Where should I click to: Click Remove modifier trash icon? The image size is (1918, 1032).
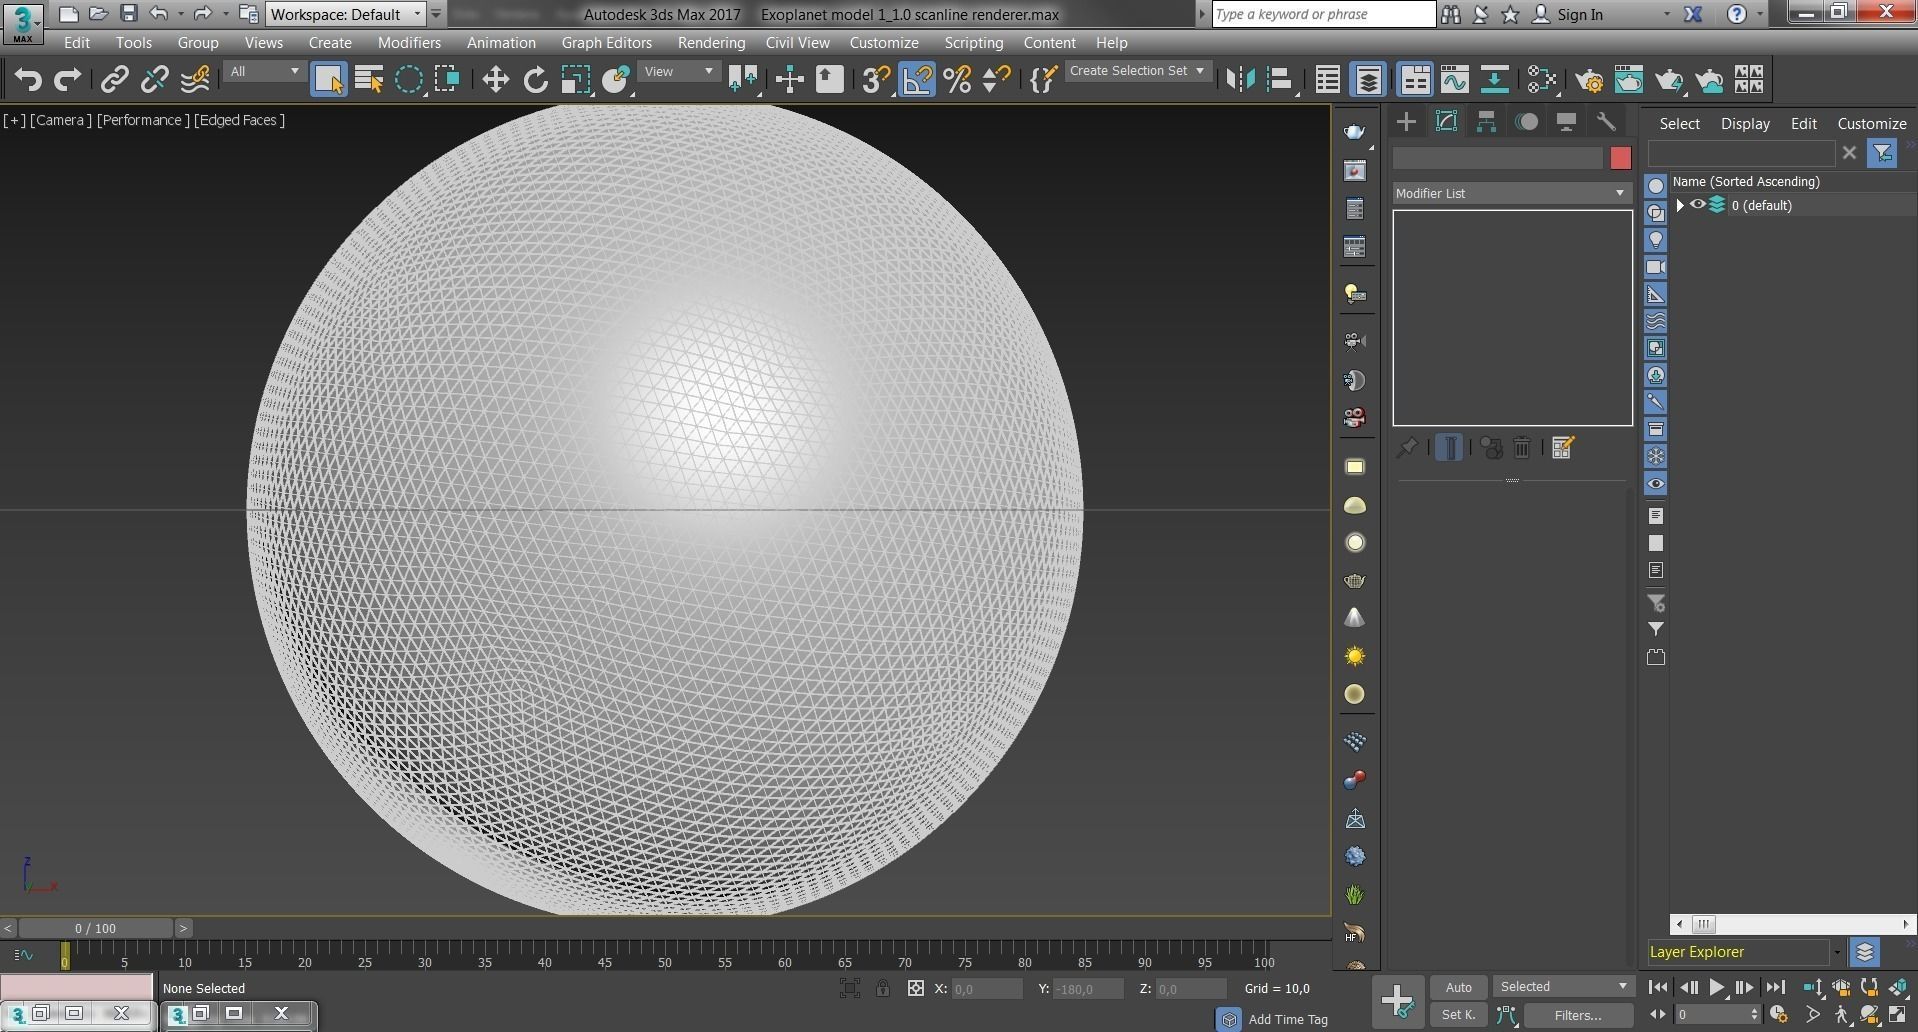point(1522,448)
